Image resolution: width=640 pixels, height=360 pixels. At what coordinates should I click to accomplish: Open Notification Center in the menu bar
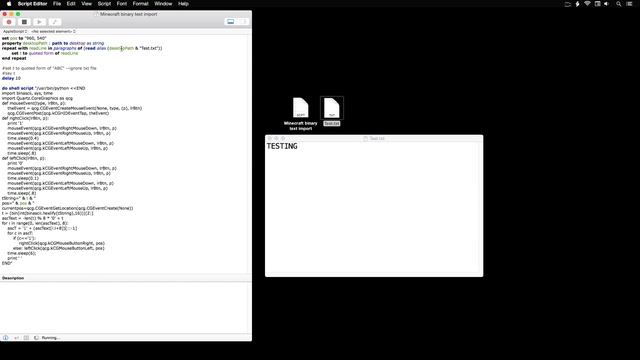[629, 4]
